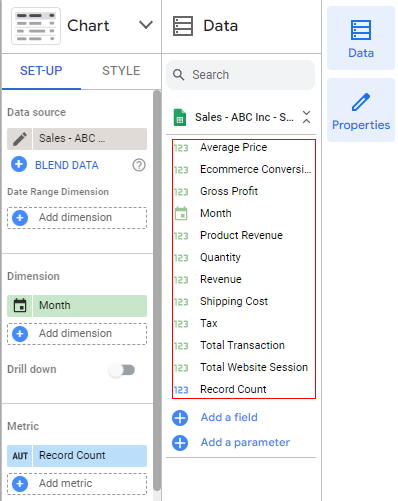This screenshot has height=501, width=398.
Task: Click the calendar icon beside Month field
Action: pyautogui.click(x=181, y=213)
